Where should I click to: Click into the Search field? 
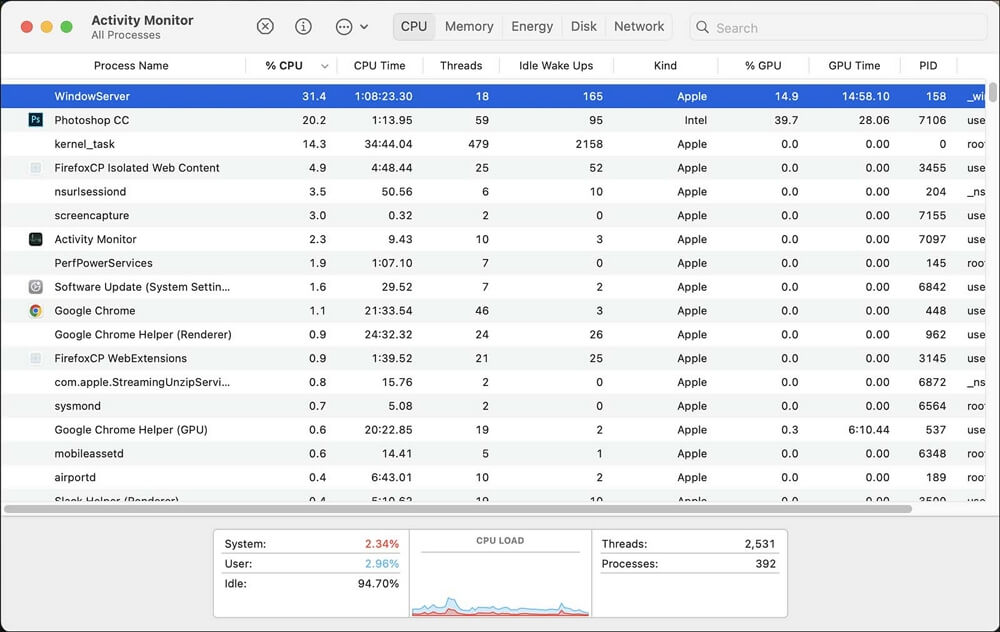pyautogui.click(x=838, y=27)
